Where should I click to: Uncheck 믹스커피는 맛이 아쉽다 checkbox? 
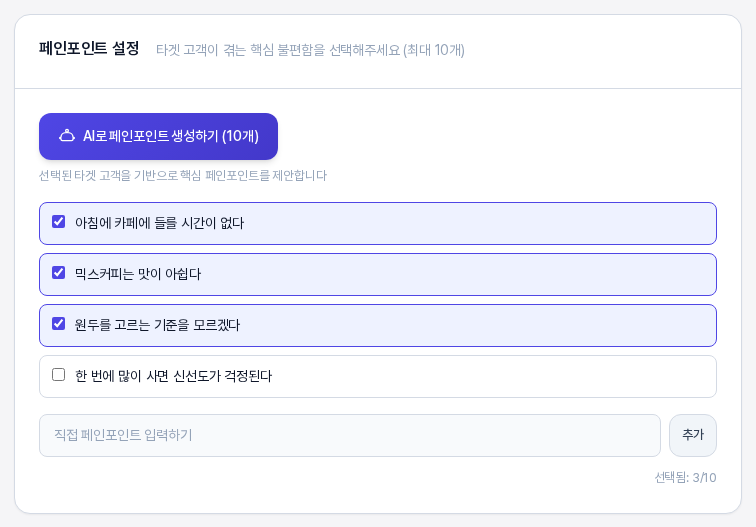(x=58, y=273)
